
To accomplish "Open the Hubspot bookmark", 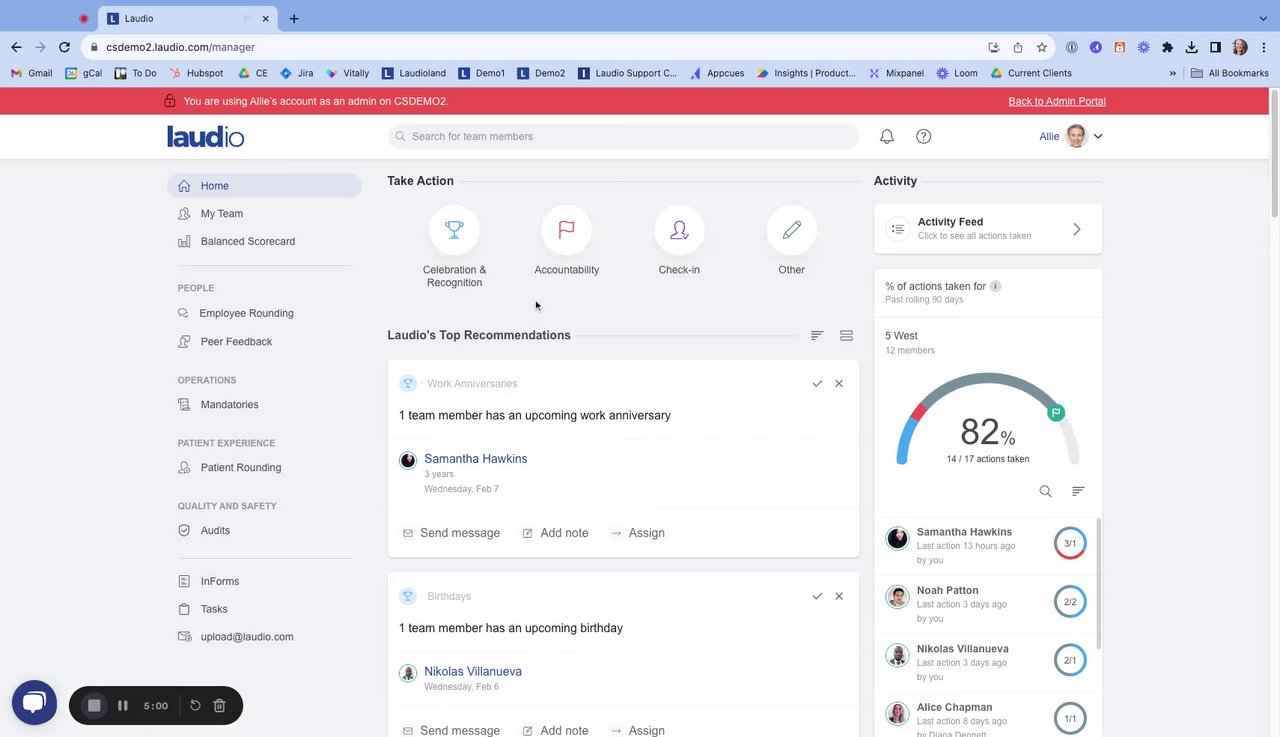I will (197, 73).
